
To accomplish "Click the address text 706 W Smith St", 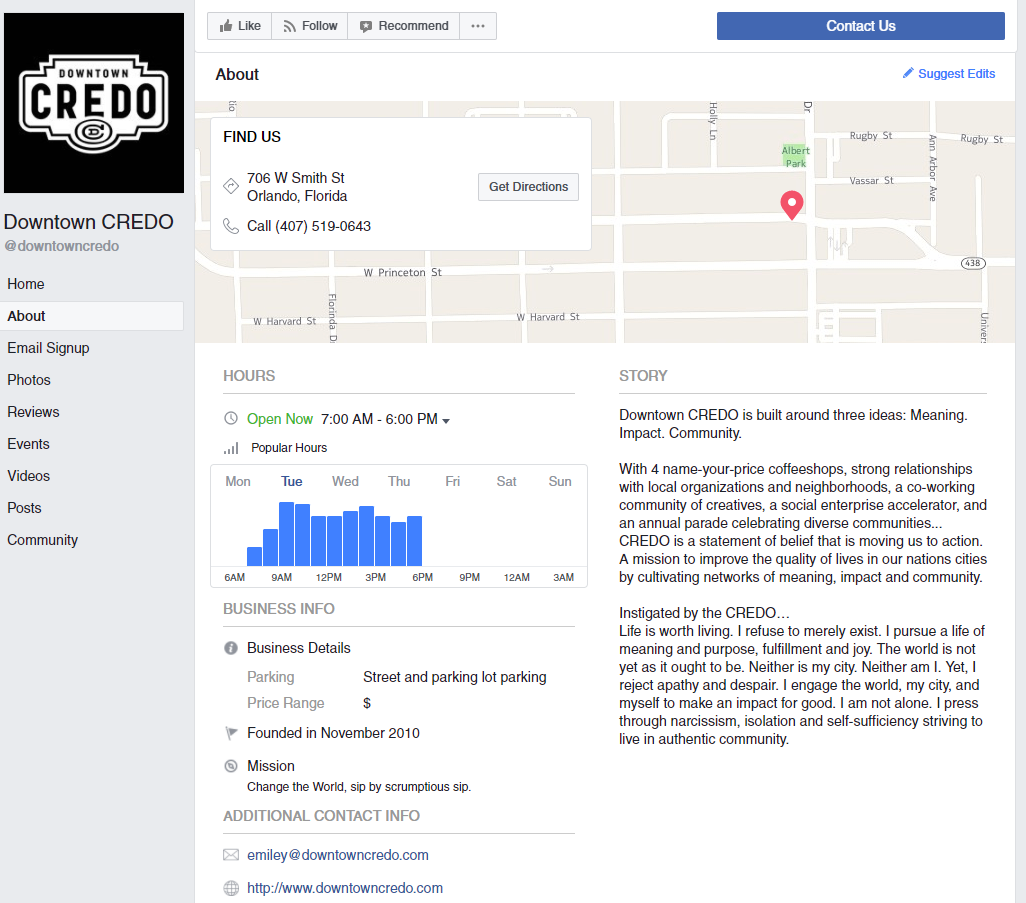I will [x=296, y=178].
